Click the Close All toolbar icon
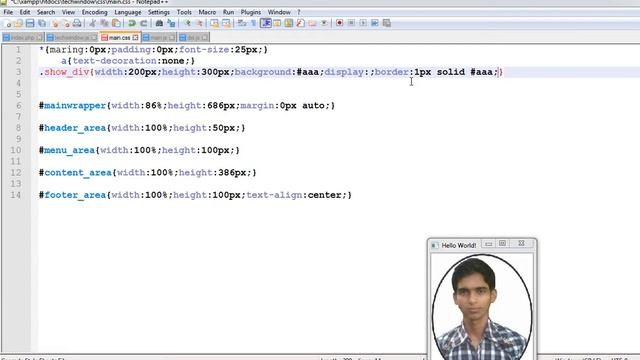 click(x=66, y=23)
